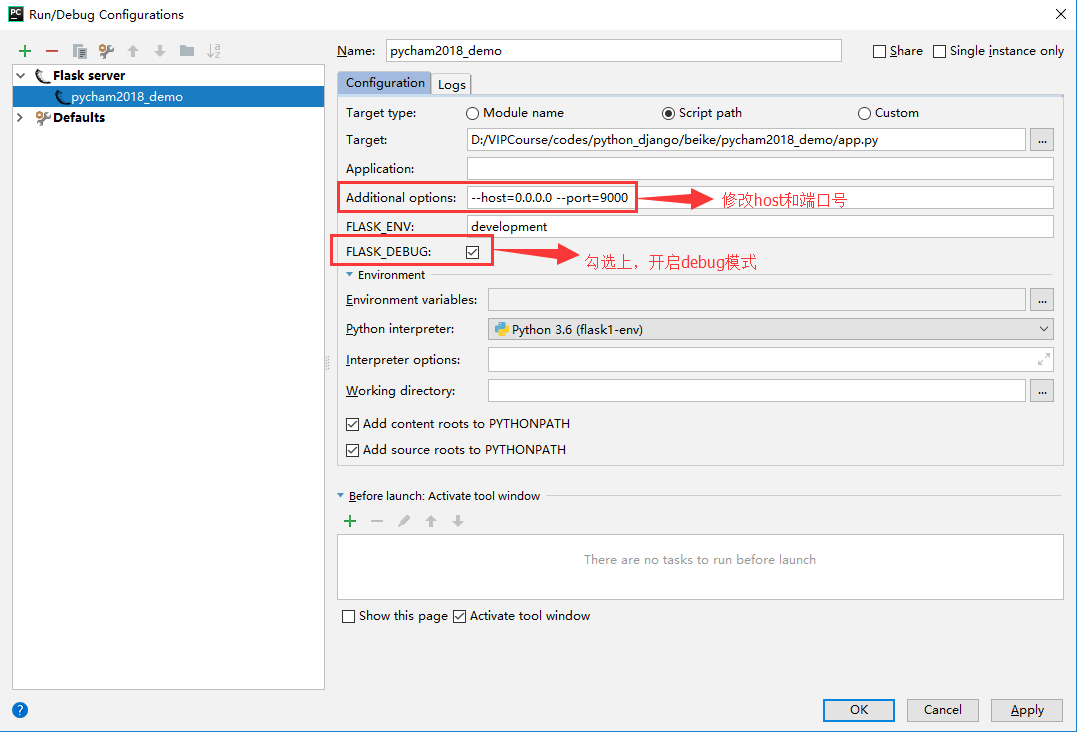Switch to the Configuration tab
Image resolution: width=1077 pixels, height=732 pixels.
click(385, 82)
